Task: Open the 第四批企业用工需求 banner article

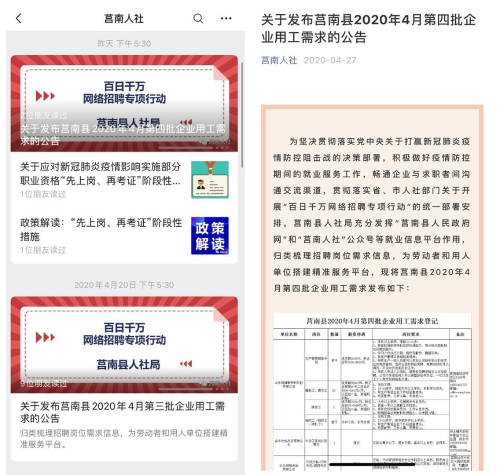Action: coord(124,103)
